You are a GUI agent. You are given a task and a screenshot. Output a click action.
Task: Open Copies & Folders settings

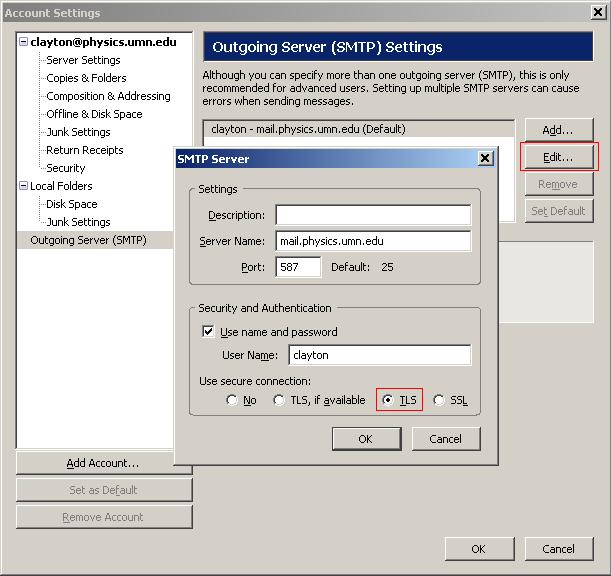click(86, 78)
